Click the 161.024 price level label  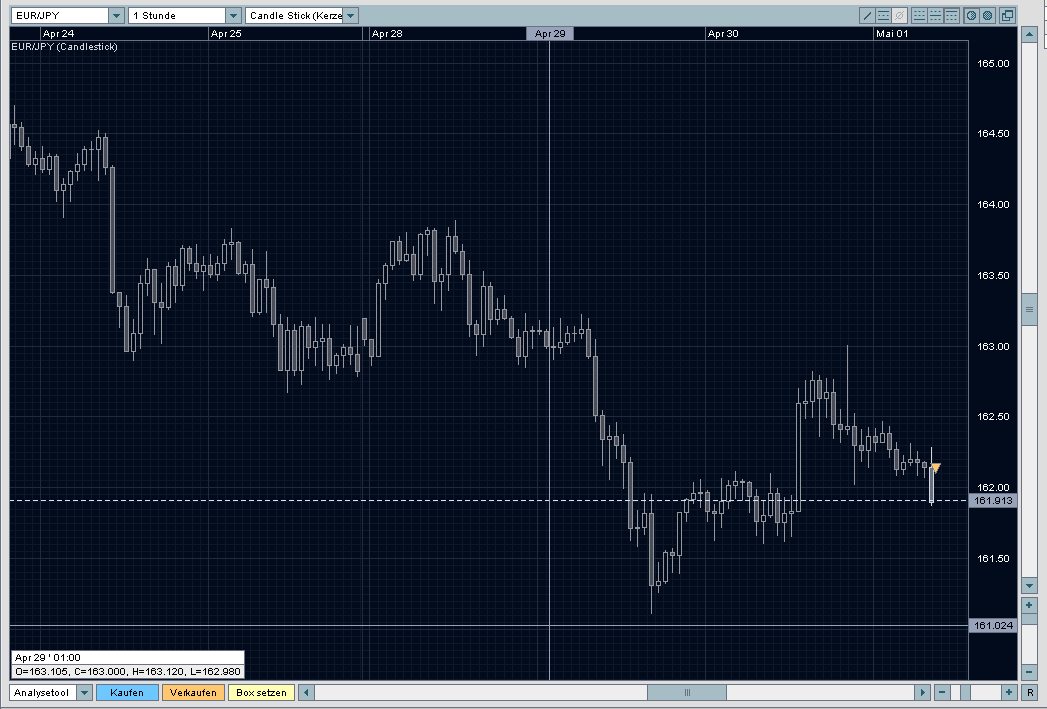[x=993, y=626]
